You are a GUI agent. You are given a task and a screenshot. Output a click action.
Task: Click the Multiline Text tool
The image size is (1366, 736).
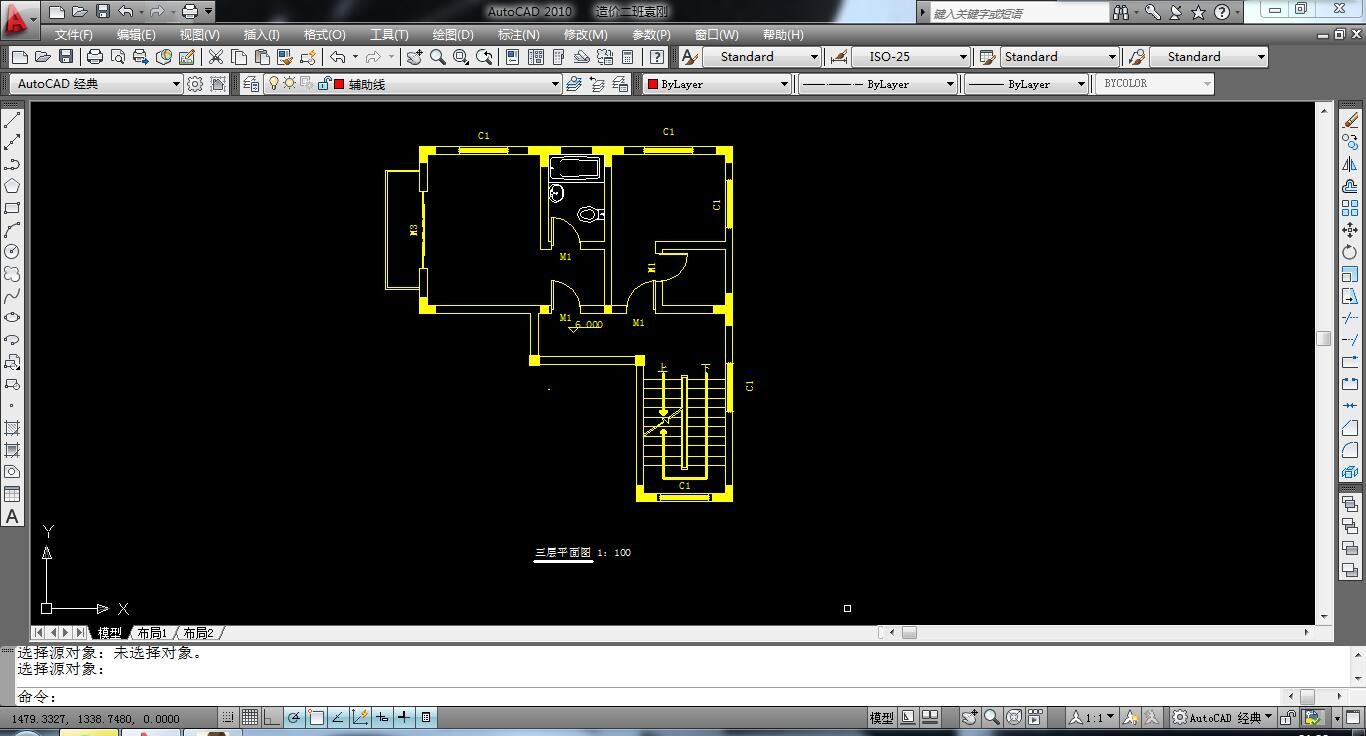pos(13,517)
